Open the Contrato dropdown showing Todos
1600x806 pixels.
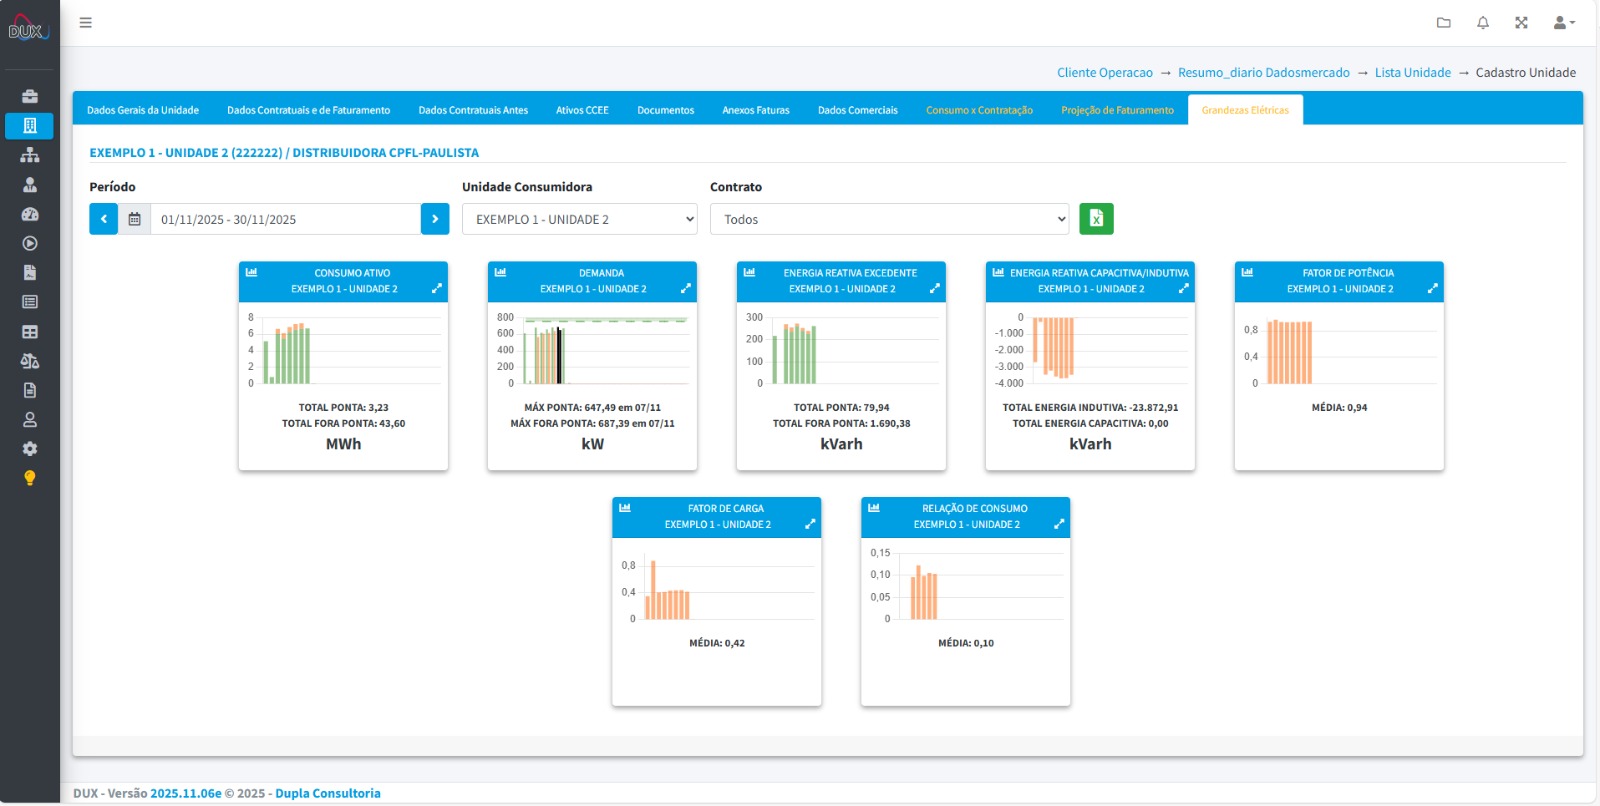pos(889,219)
